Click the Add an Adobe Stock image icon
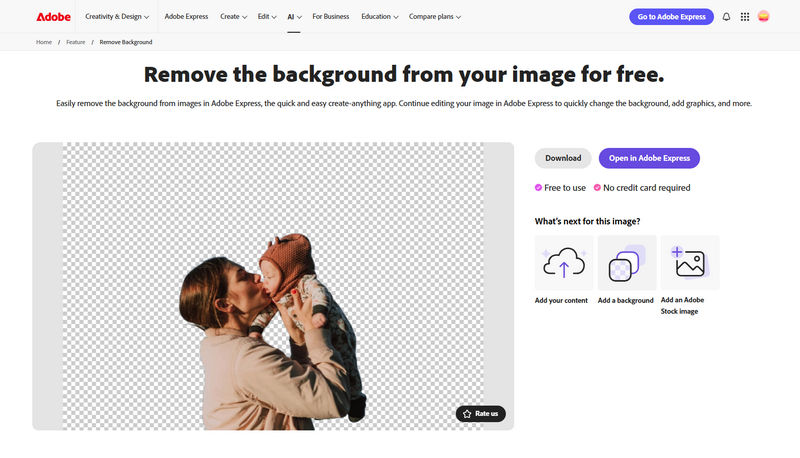 pos(690,263)
